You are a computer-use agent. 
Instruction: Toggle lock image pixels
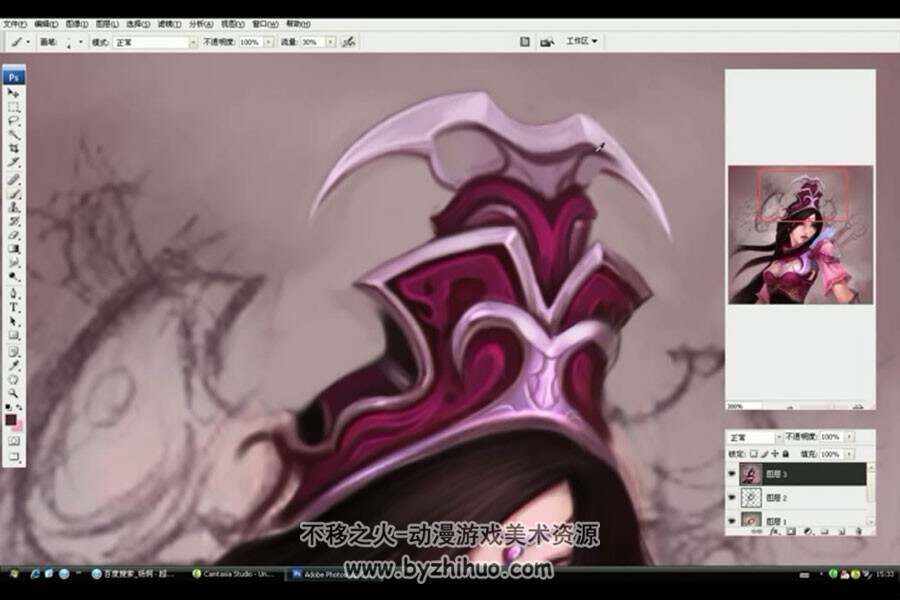tap(765, 454)
